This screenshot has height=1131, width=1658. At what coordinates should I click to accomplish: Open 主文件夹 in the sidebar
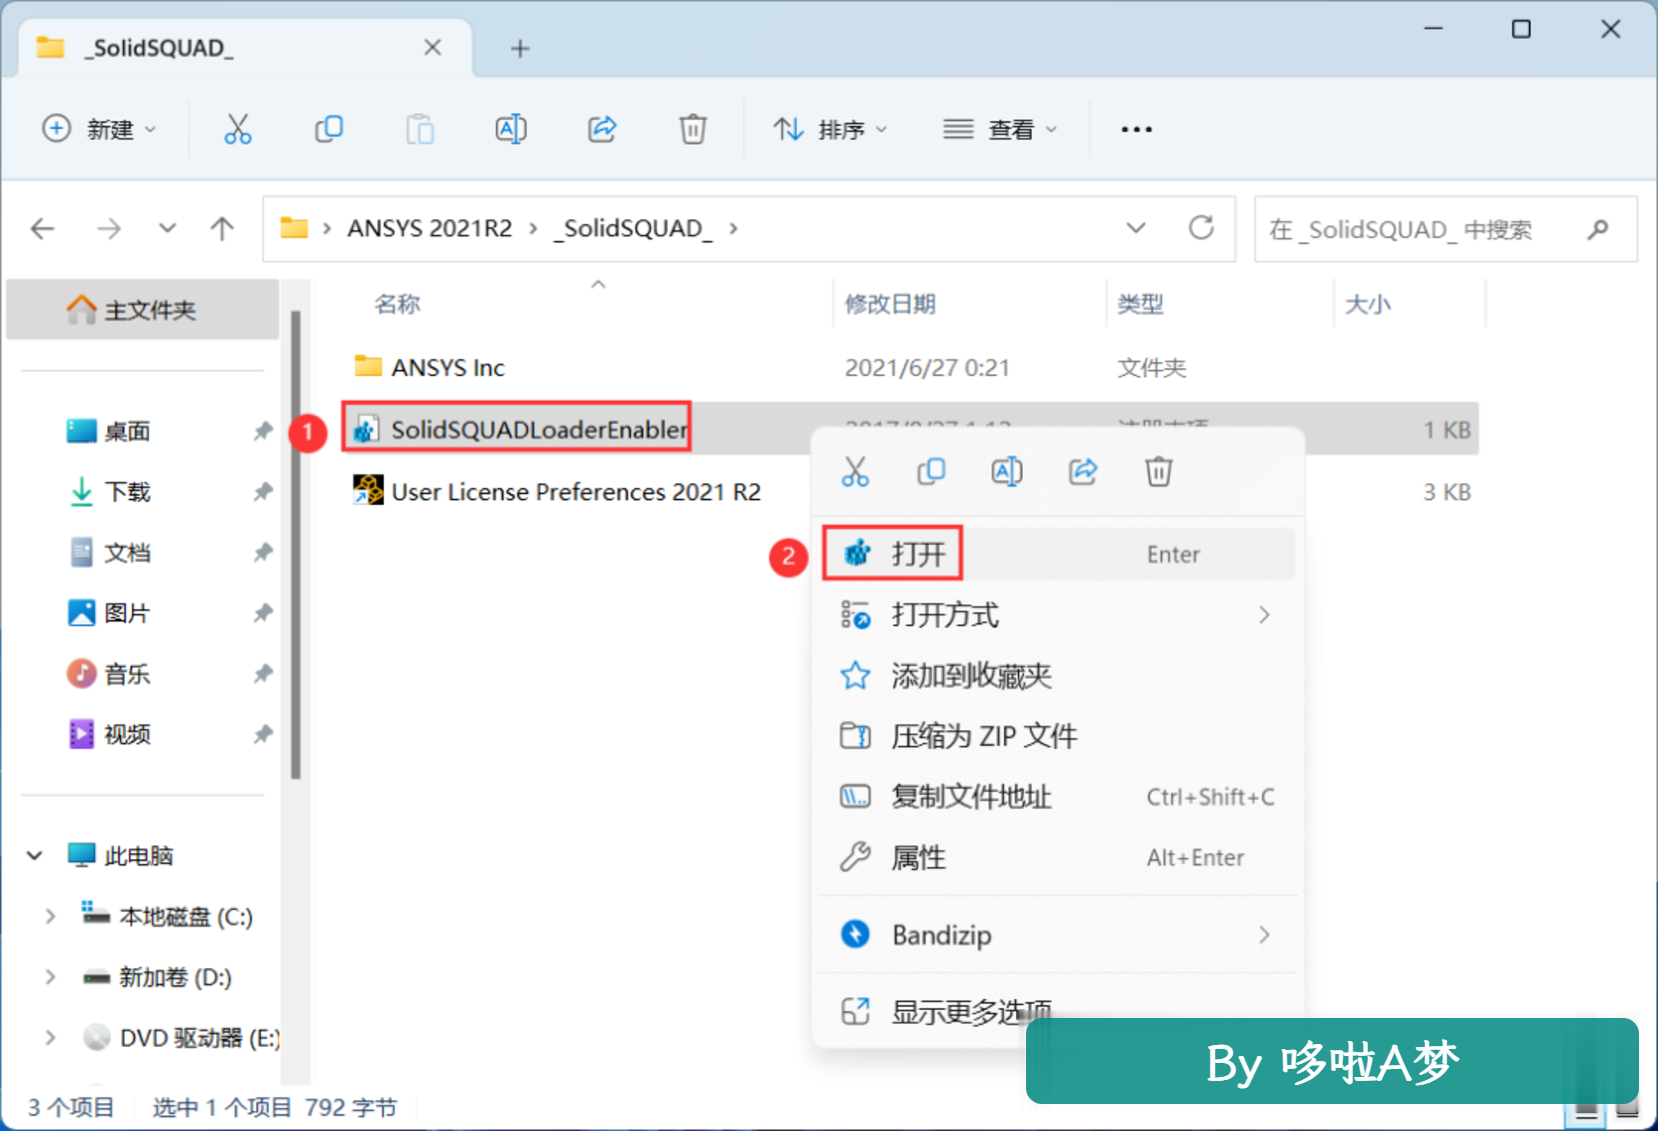[x=142, y=310]
